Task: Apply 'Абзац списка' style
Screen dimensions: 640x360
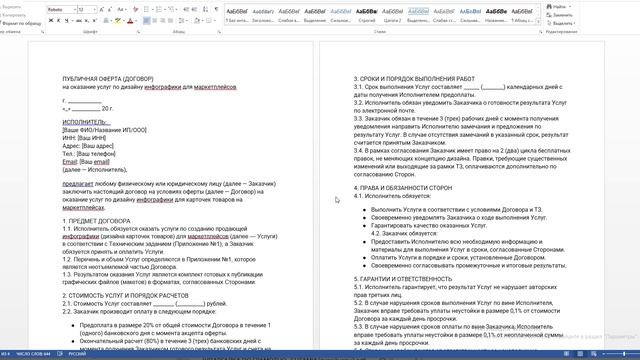Action: (x=522, y=15)
